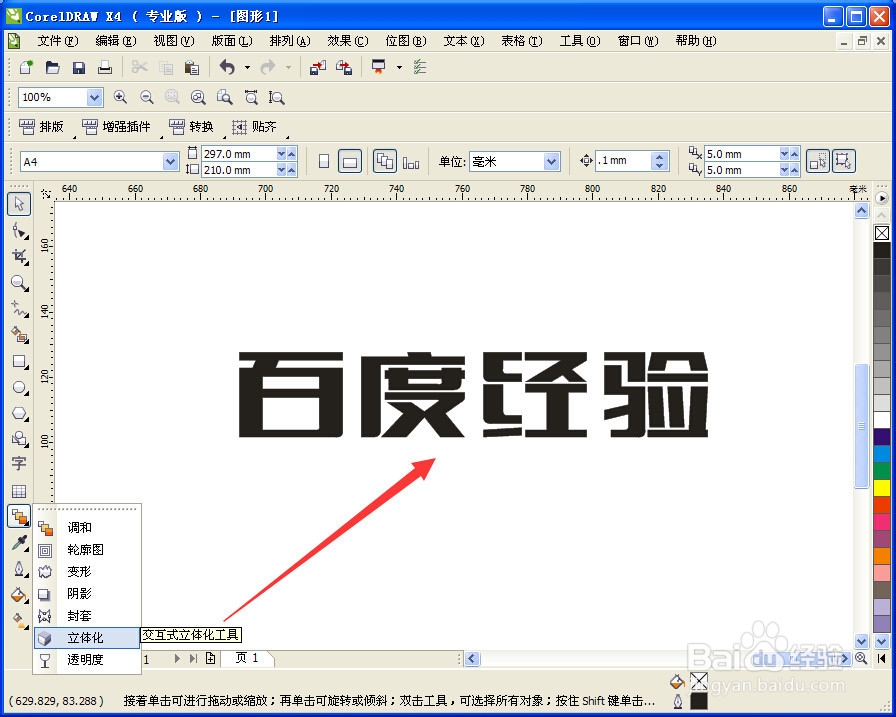Screen dimensions: 896x717
Task: Open the 增强插件 dropdown
Action: coord(117,127)
